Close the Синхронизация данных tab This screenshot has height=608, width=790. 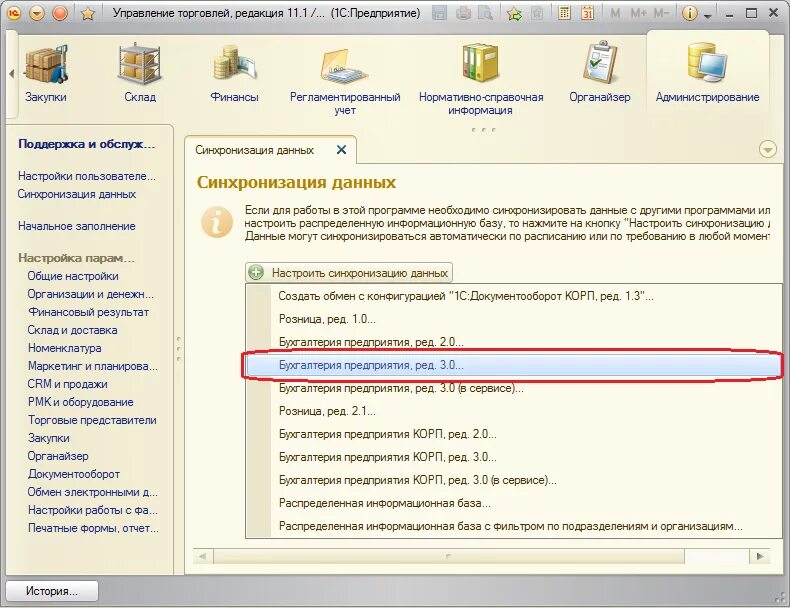click(341, 150)
